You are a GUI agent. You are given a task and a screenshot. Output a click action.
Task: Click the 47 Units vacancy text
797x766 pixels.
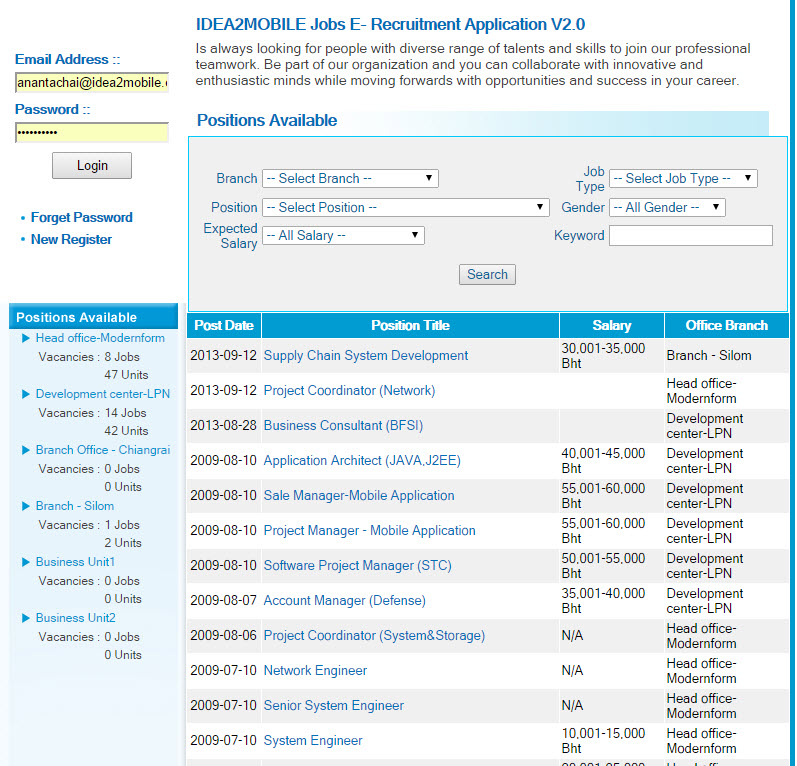[x=127, y=375]
